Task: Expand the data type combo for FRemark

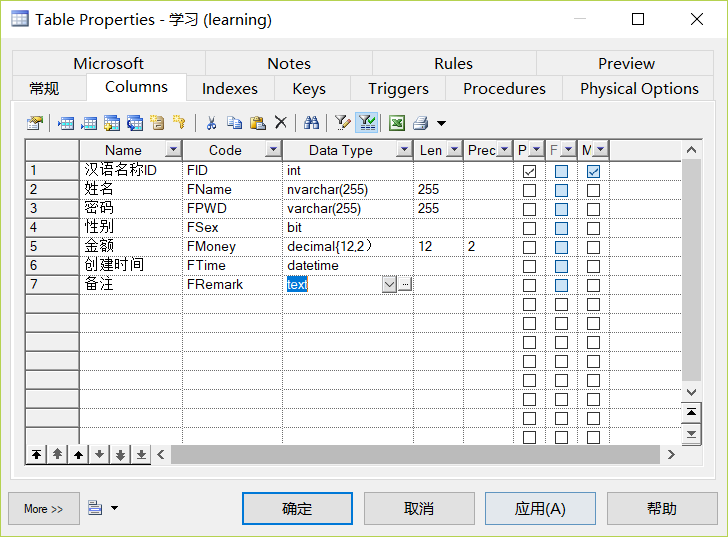Action: click(389, 284)
